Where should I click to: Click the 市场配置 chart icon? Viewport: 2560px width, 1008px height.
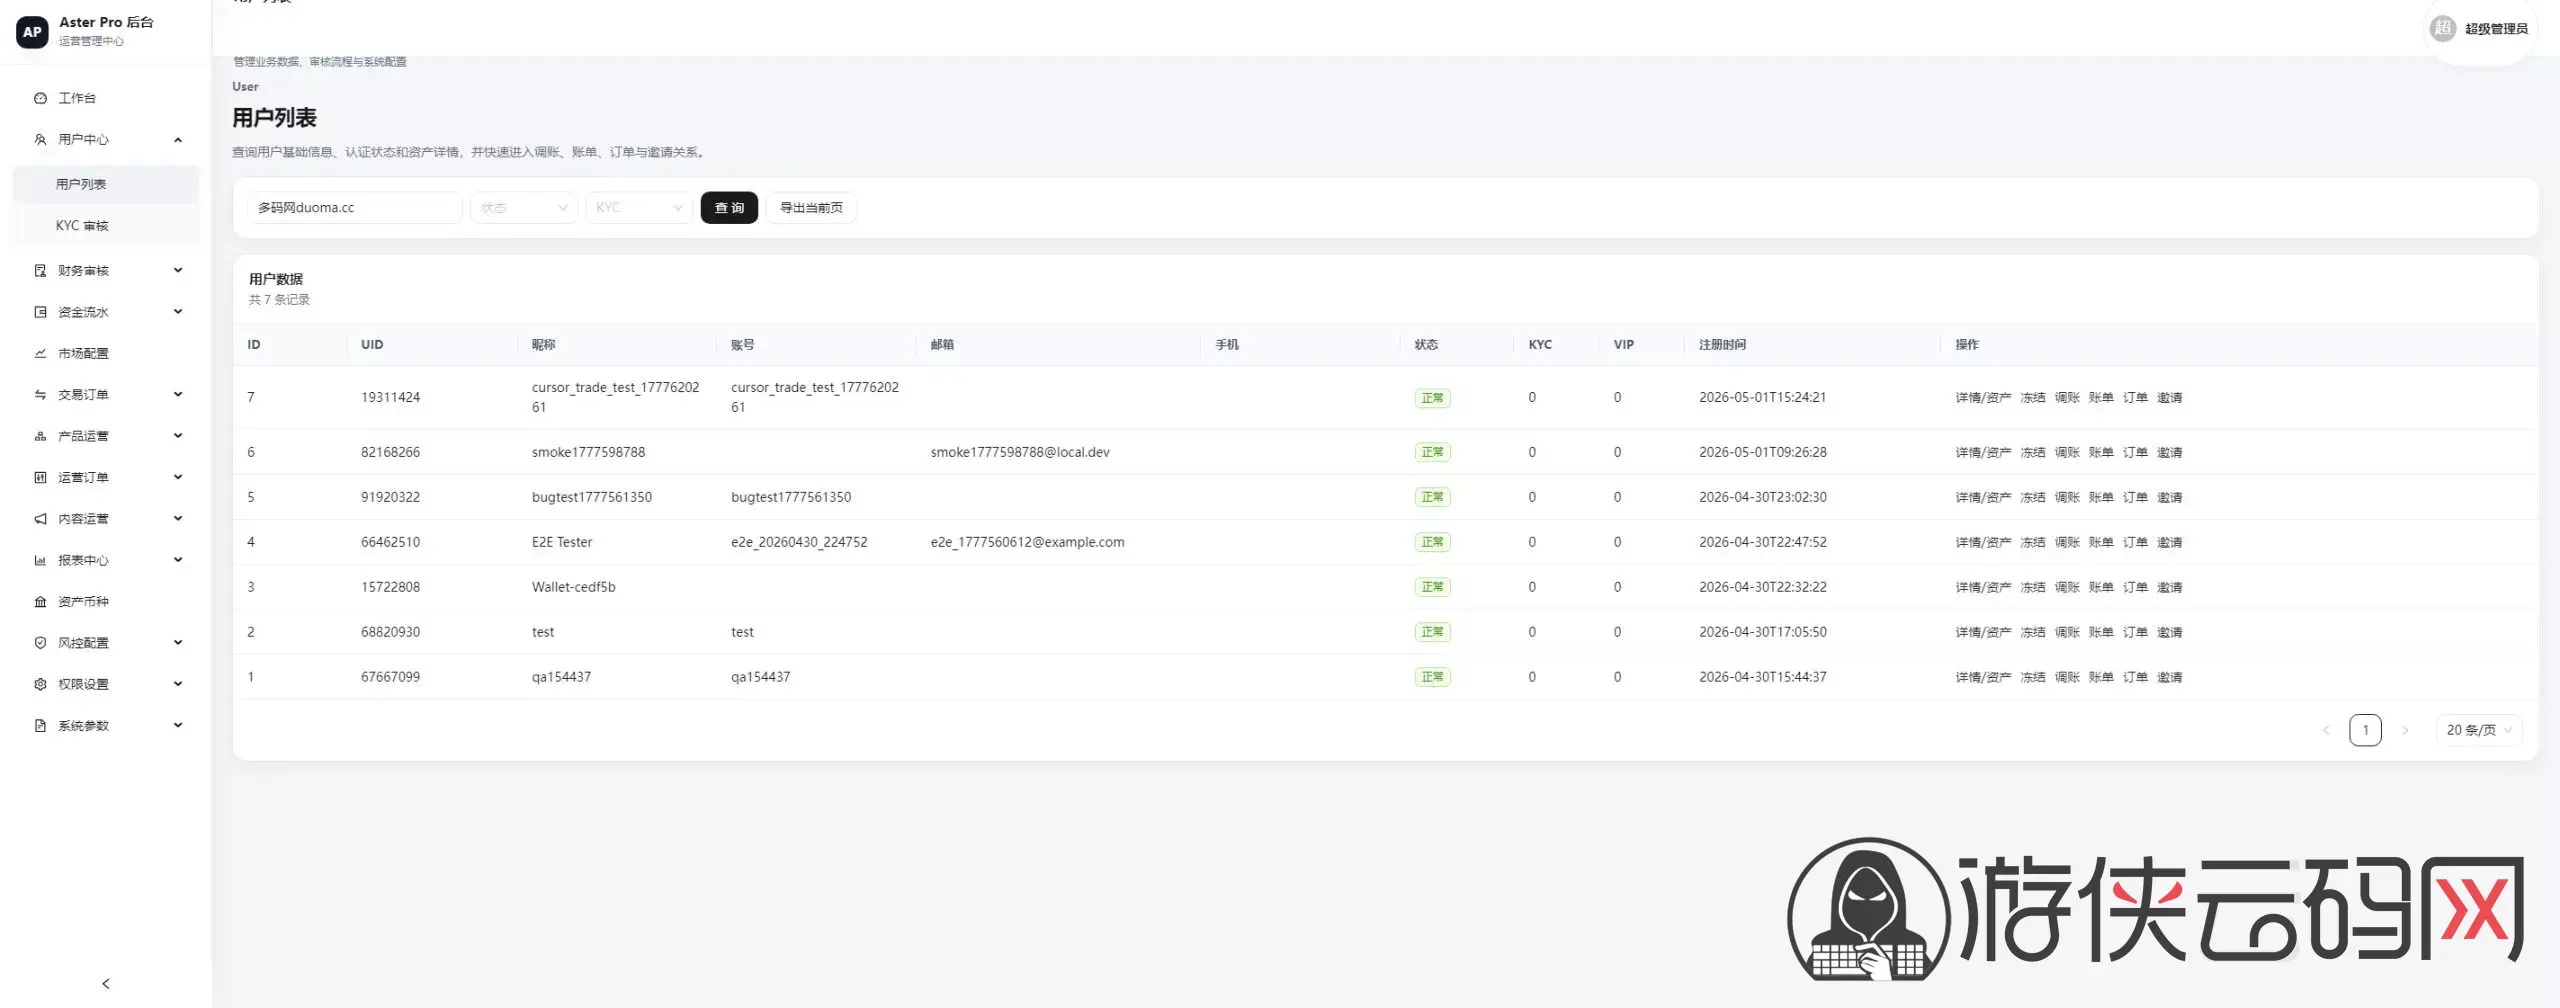pyautogui.click(x=40, y=353)
